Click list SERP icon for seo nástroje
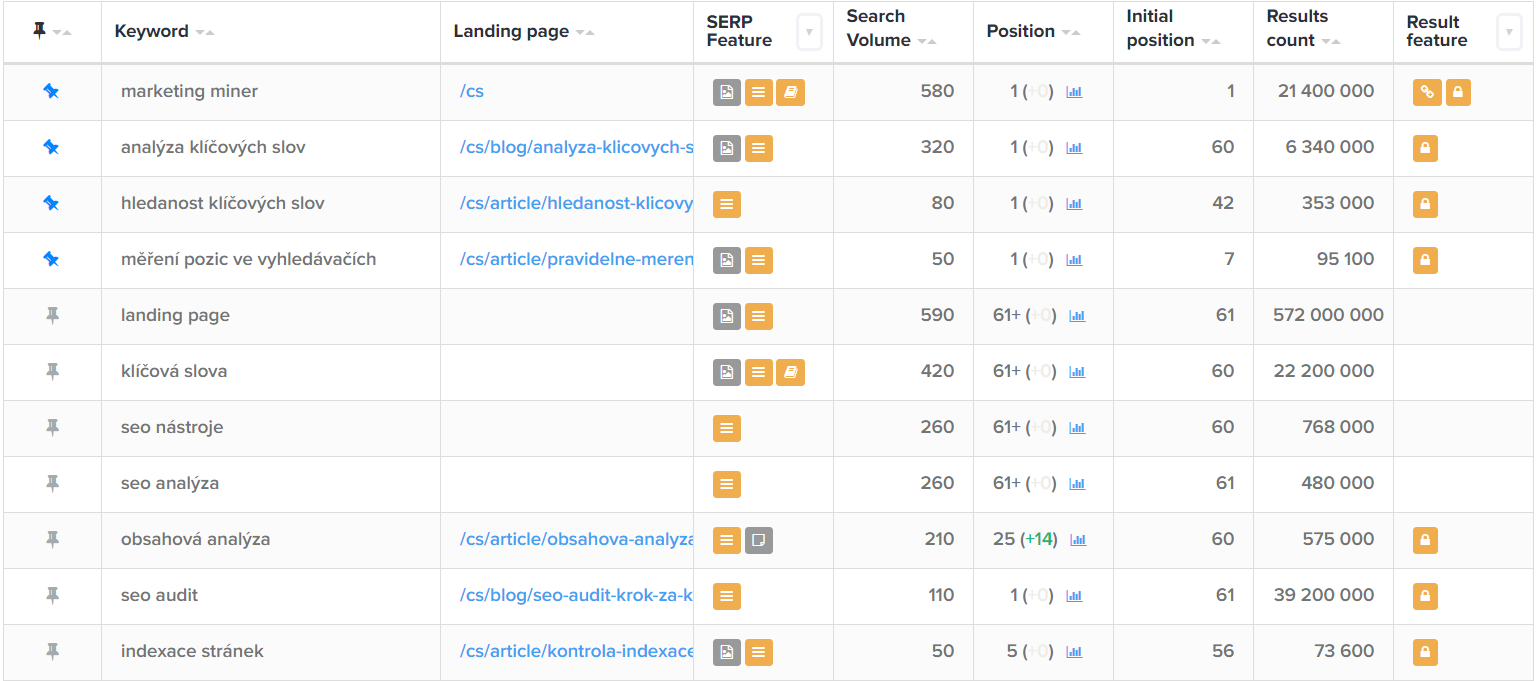The image size is (1537, 681). click(x=727, y=429)
